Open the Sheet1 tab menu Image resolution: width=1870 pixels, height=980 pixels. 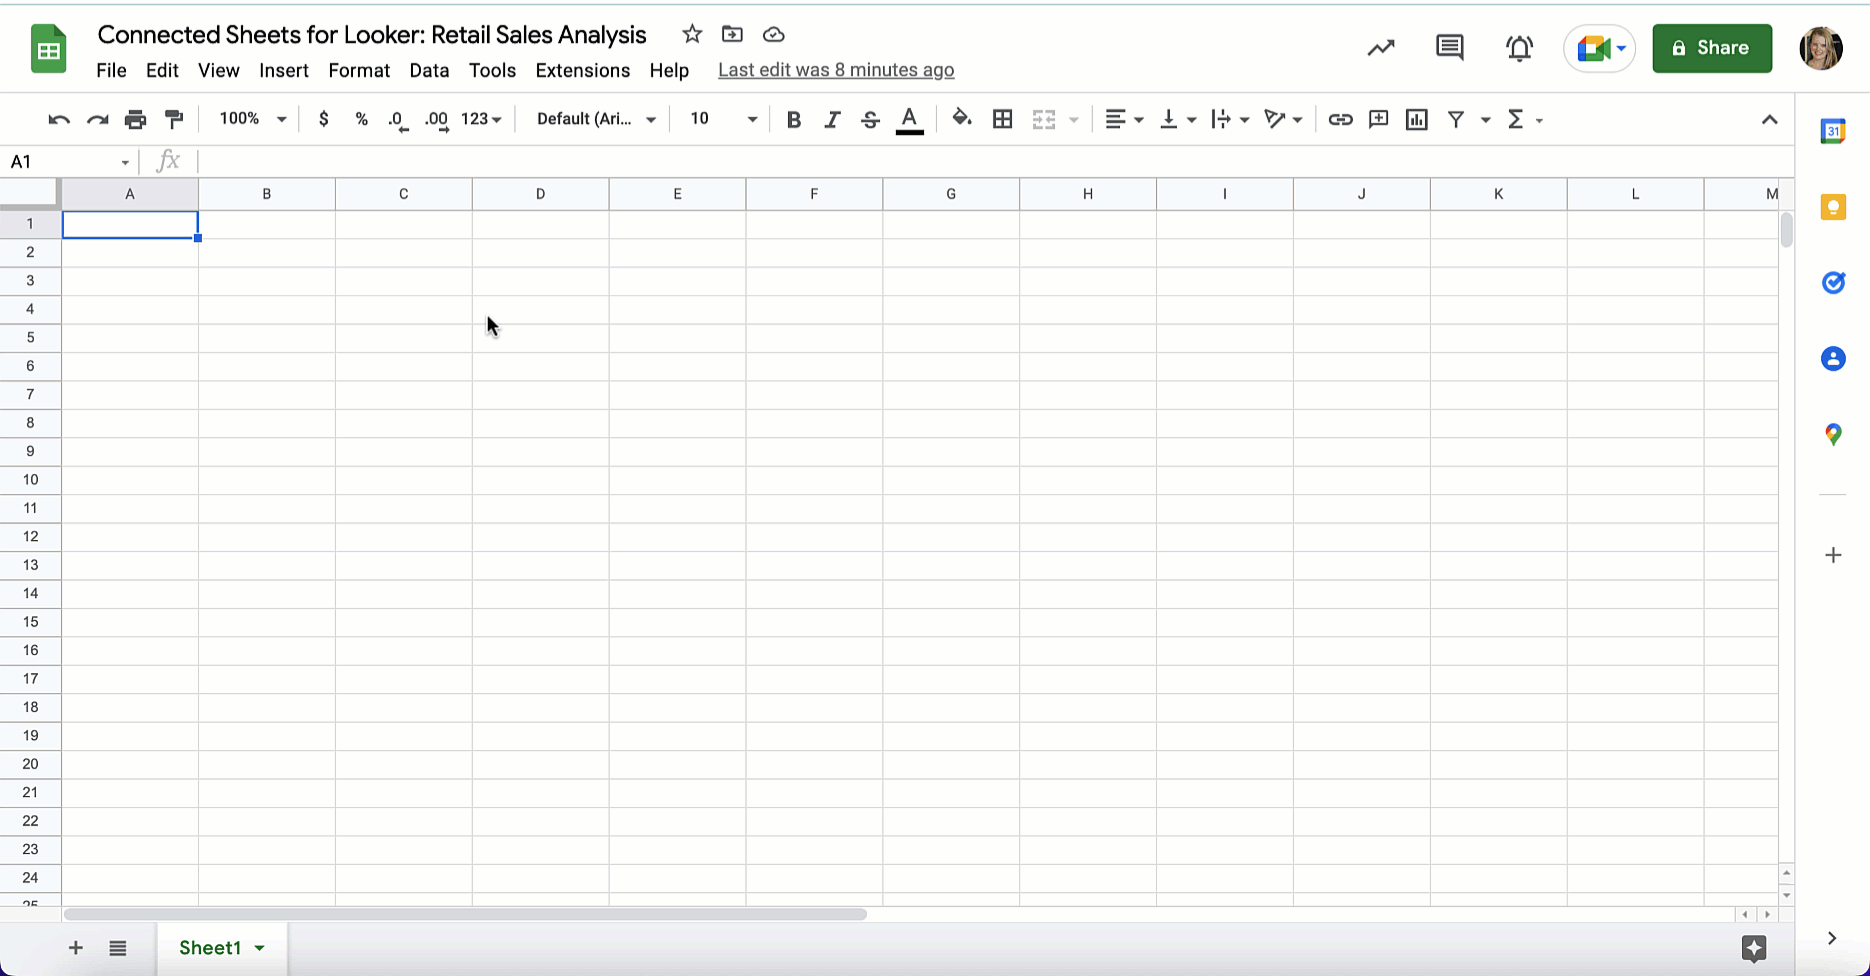pos(258,948)
